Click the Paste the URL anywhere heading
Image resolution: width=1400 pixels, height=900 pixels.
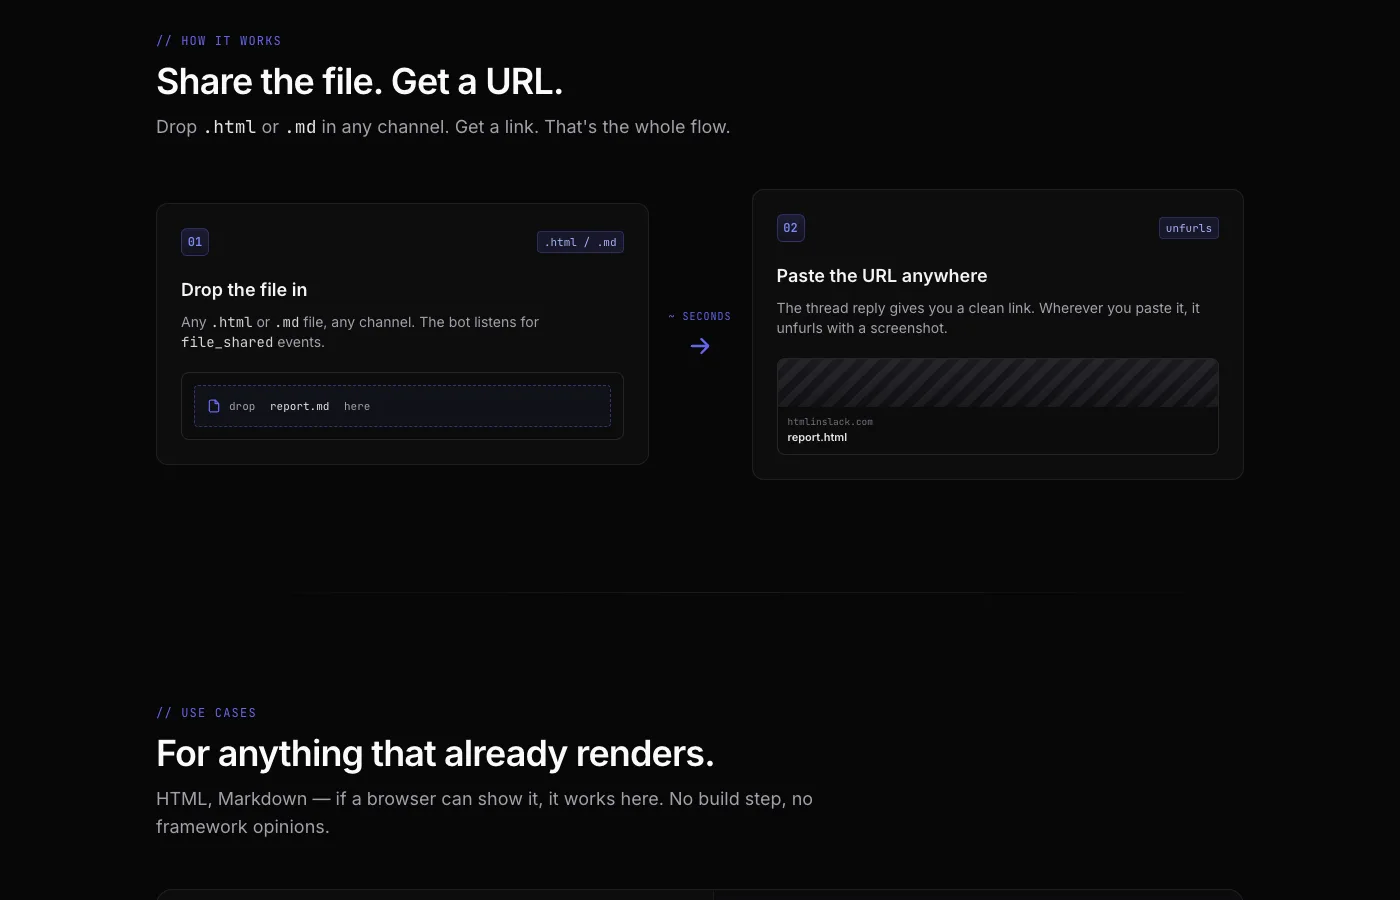(882, 276)
